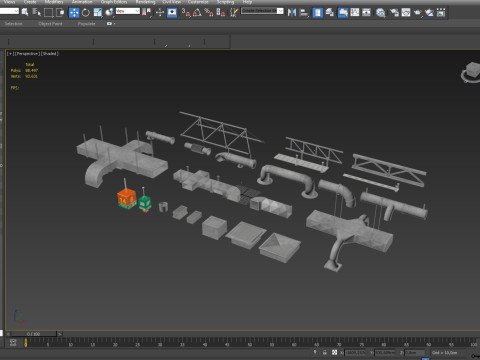Toggle Spinner Snap
This screenshot has height=360, width=480.
(x=221, y=12)
